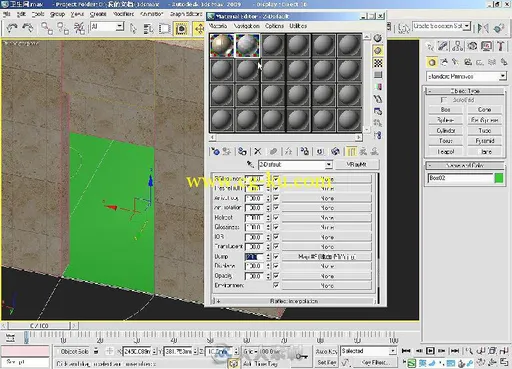512x369 pixels.
Task: Click the Bump amount spinner arrows
Action: [268, 256]
